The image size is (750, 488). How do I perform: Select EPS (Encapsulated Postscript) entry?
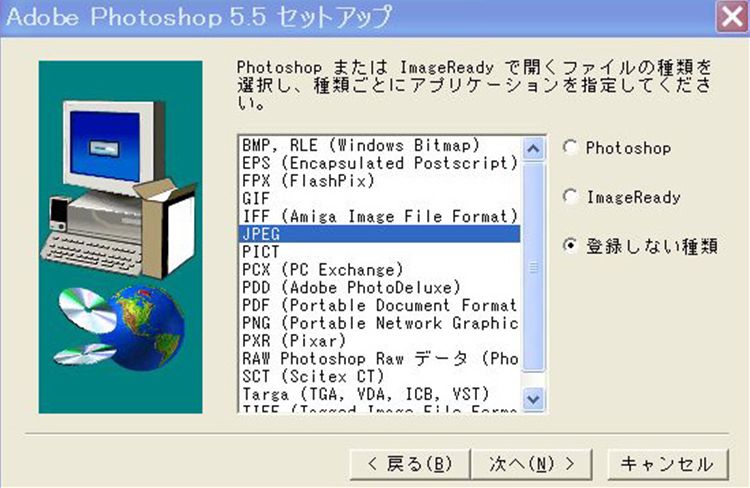(379, 163)
